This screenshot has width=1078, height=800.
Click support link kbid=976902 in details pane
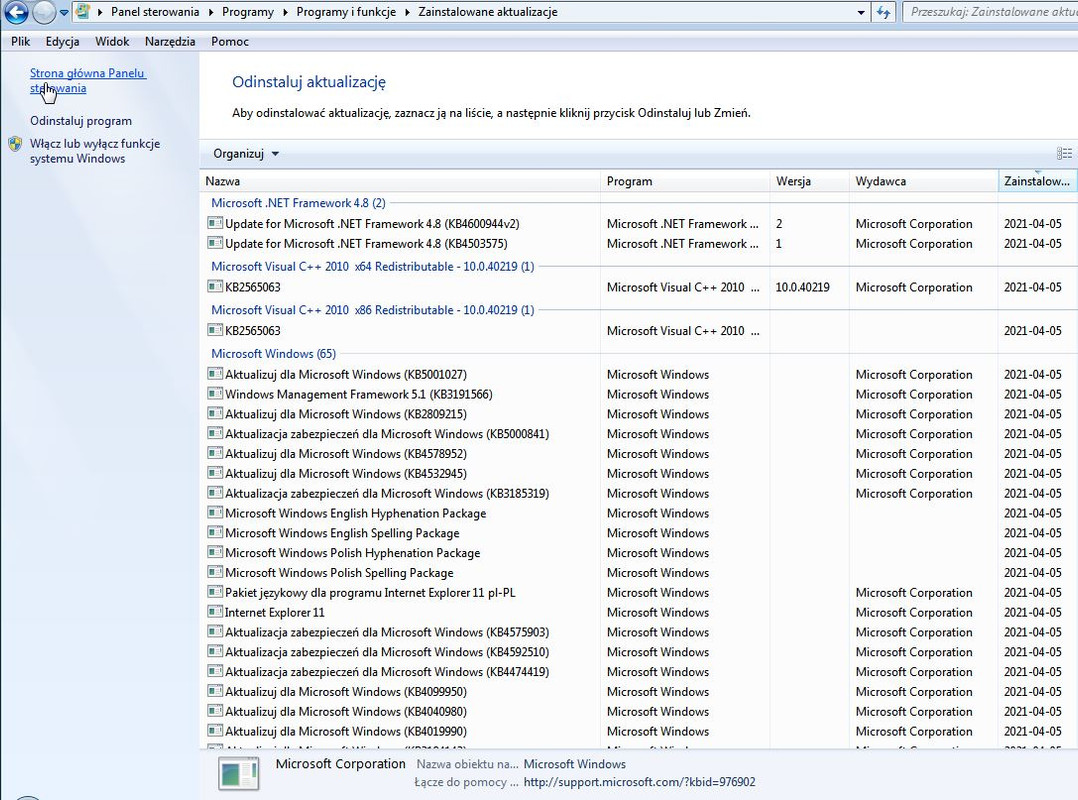tap(639, 782)
